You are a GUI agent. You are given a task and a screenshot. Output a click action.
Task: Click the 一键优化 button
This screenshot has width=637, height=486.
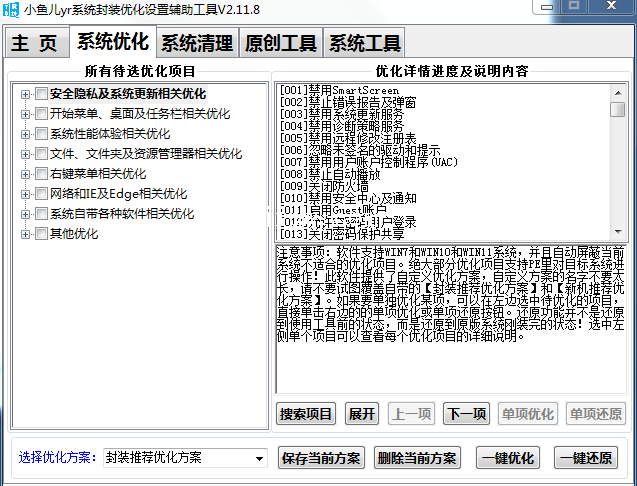pos(508,458)
